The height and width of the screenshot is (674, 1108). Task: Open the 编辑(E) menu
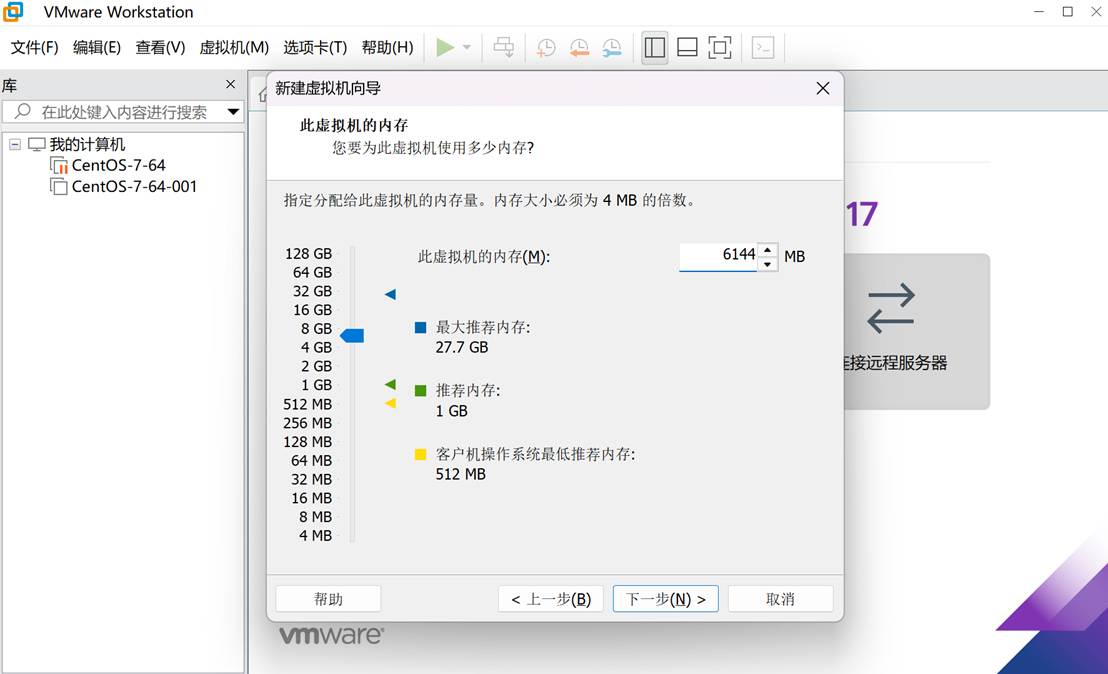pos(97,47)
